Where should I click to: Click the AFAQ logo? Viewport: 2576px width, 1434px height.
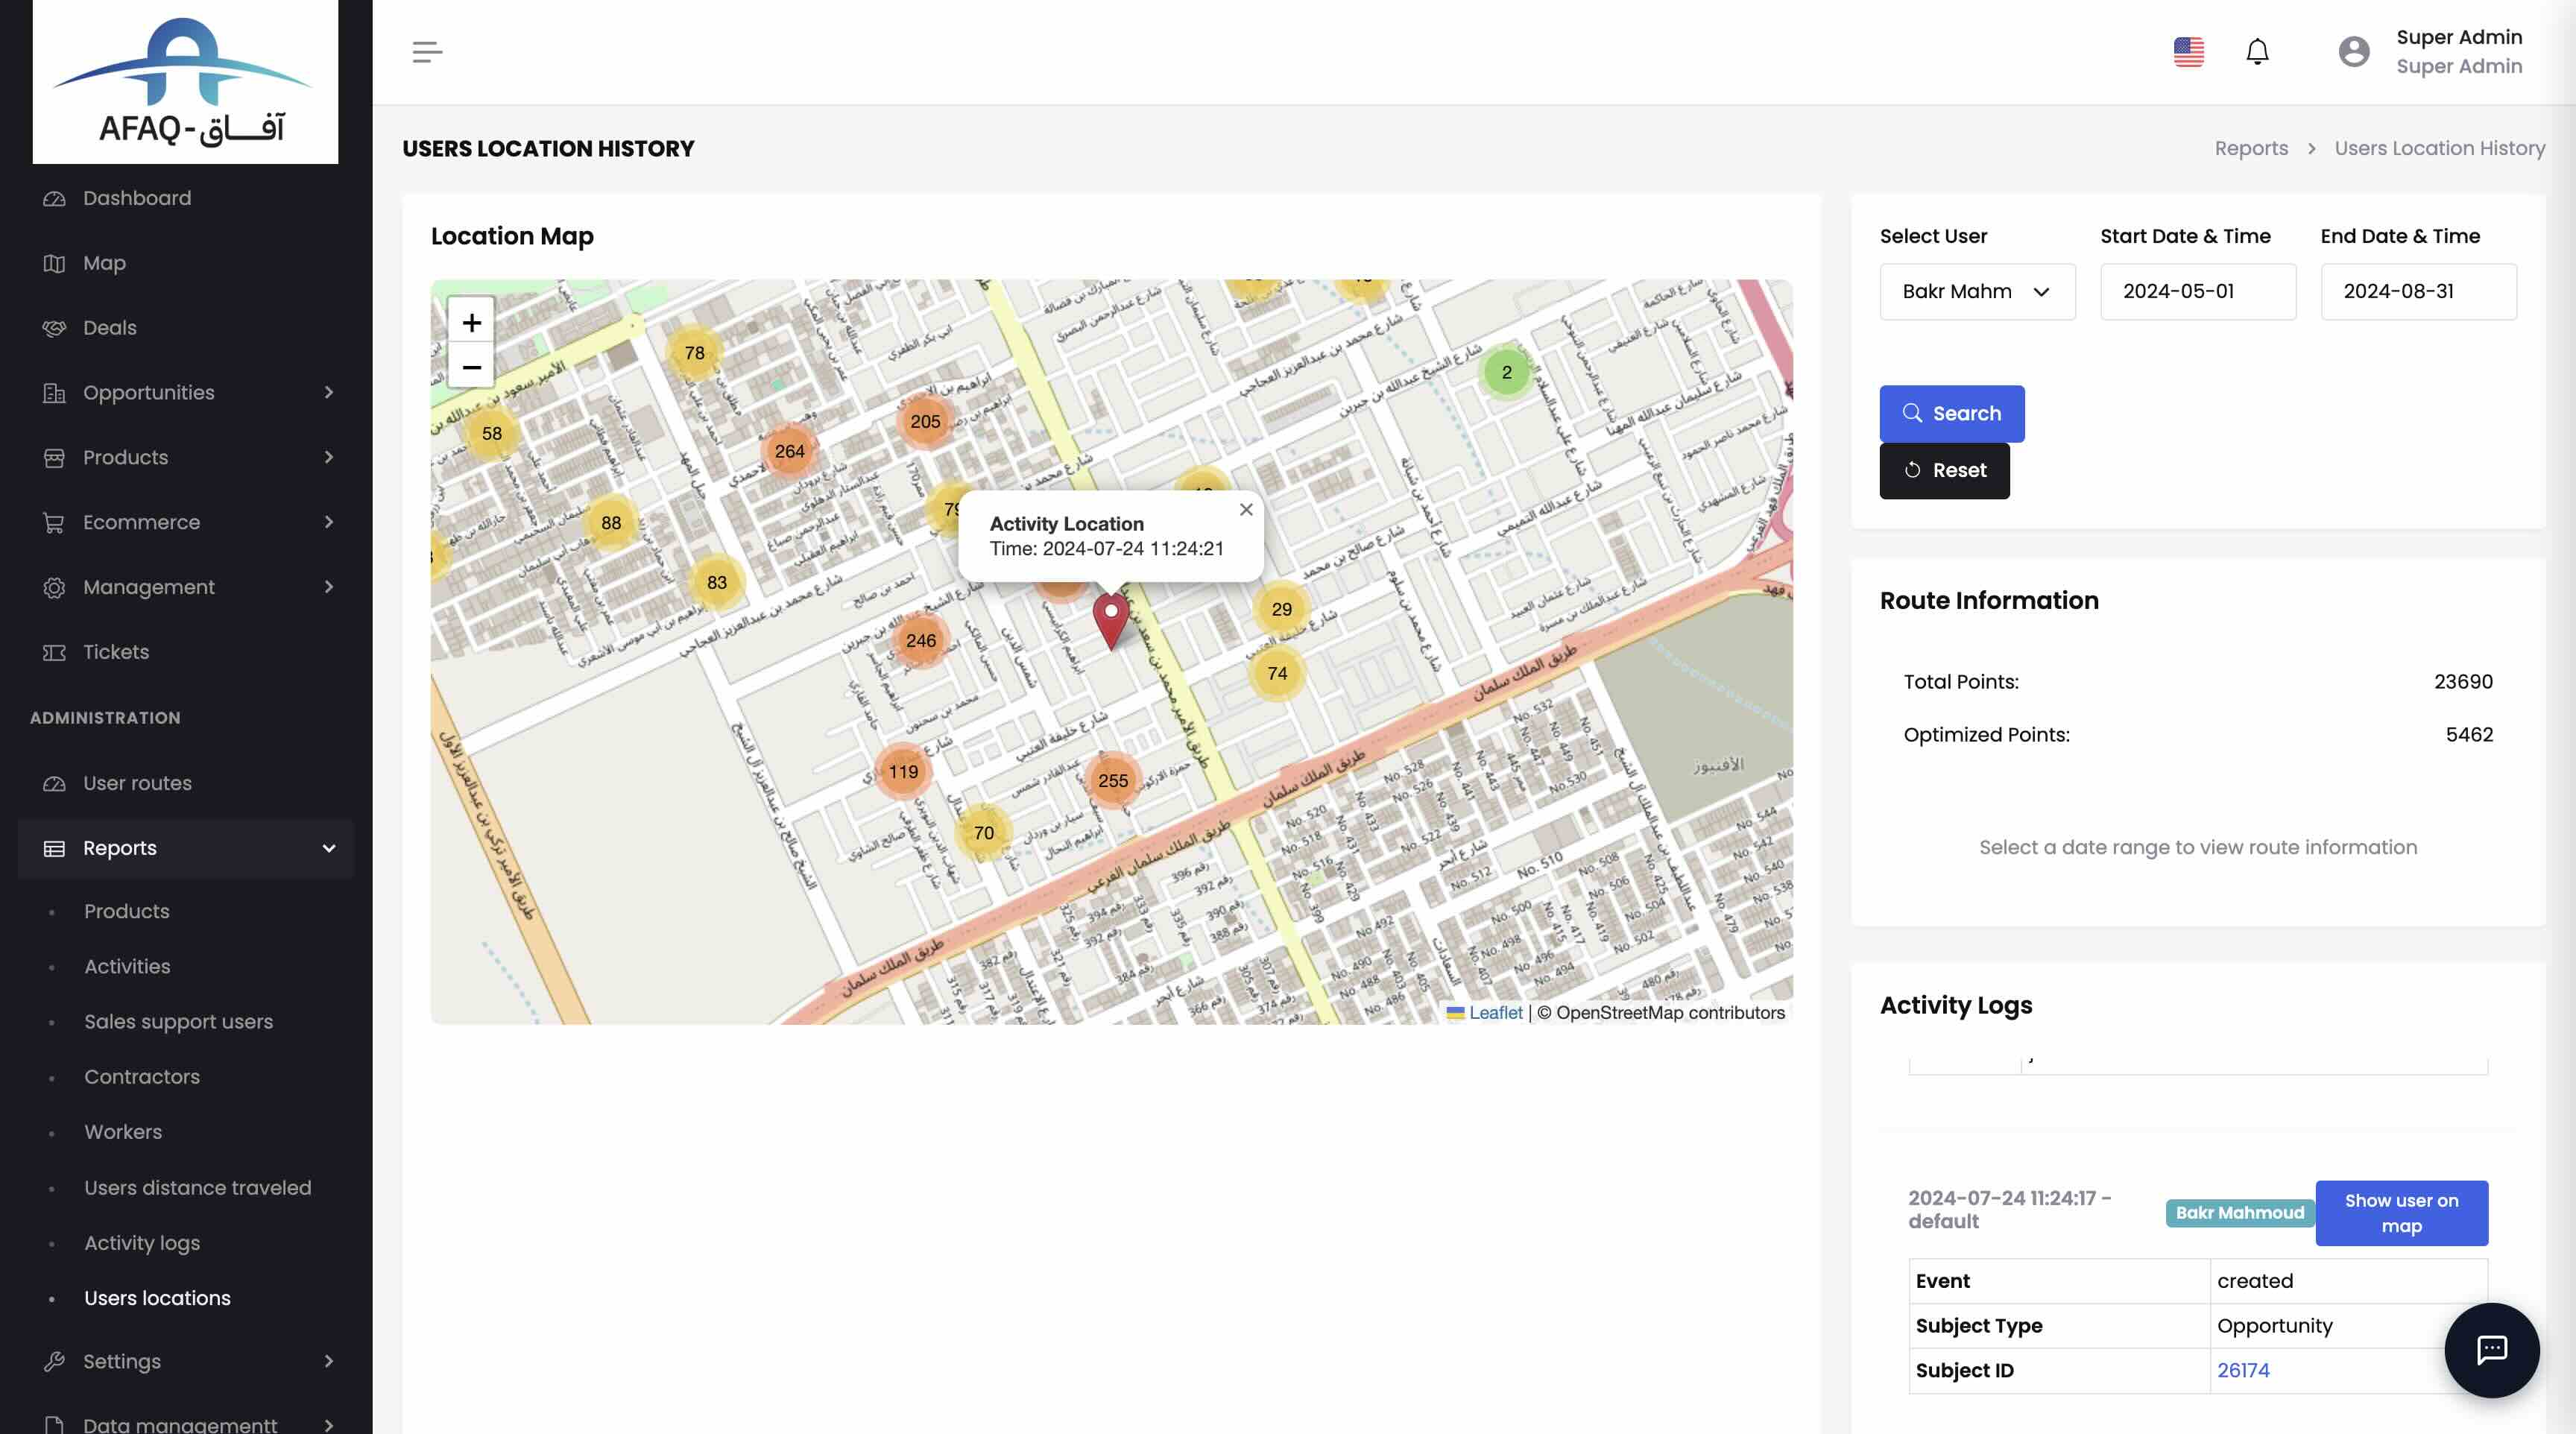click(x=185, y=82)
